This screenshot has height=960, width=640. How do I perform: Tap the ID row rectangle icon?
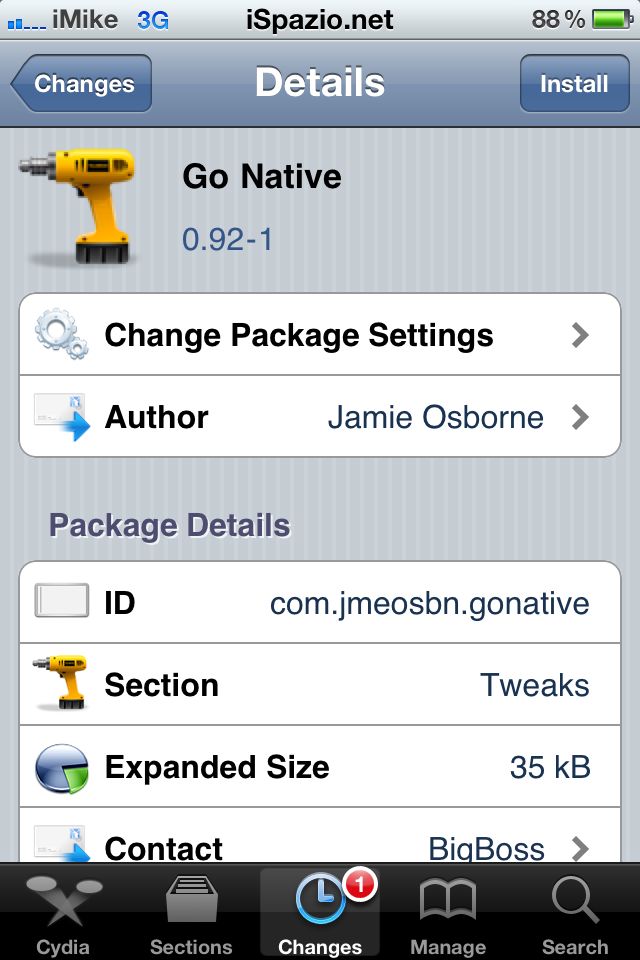(61, 602)
